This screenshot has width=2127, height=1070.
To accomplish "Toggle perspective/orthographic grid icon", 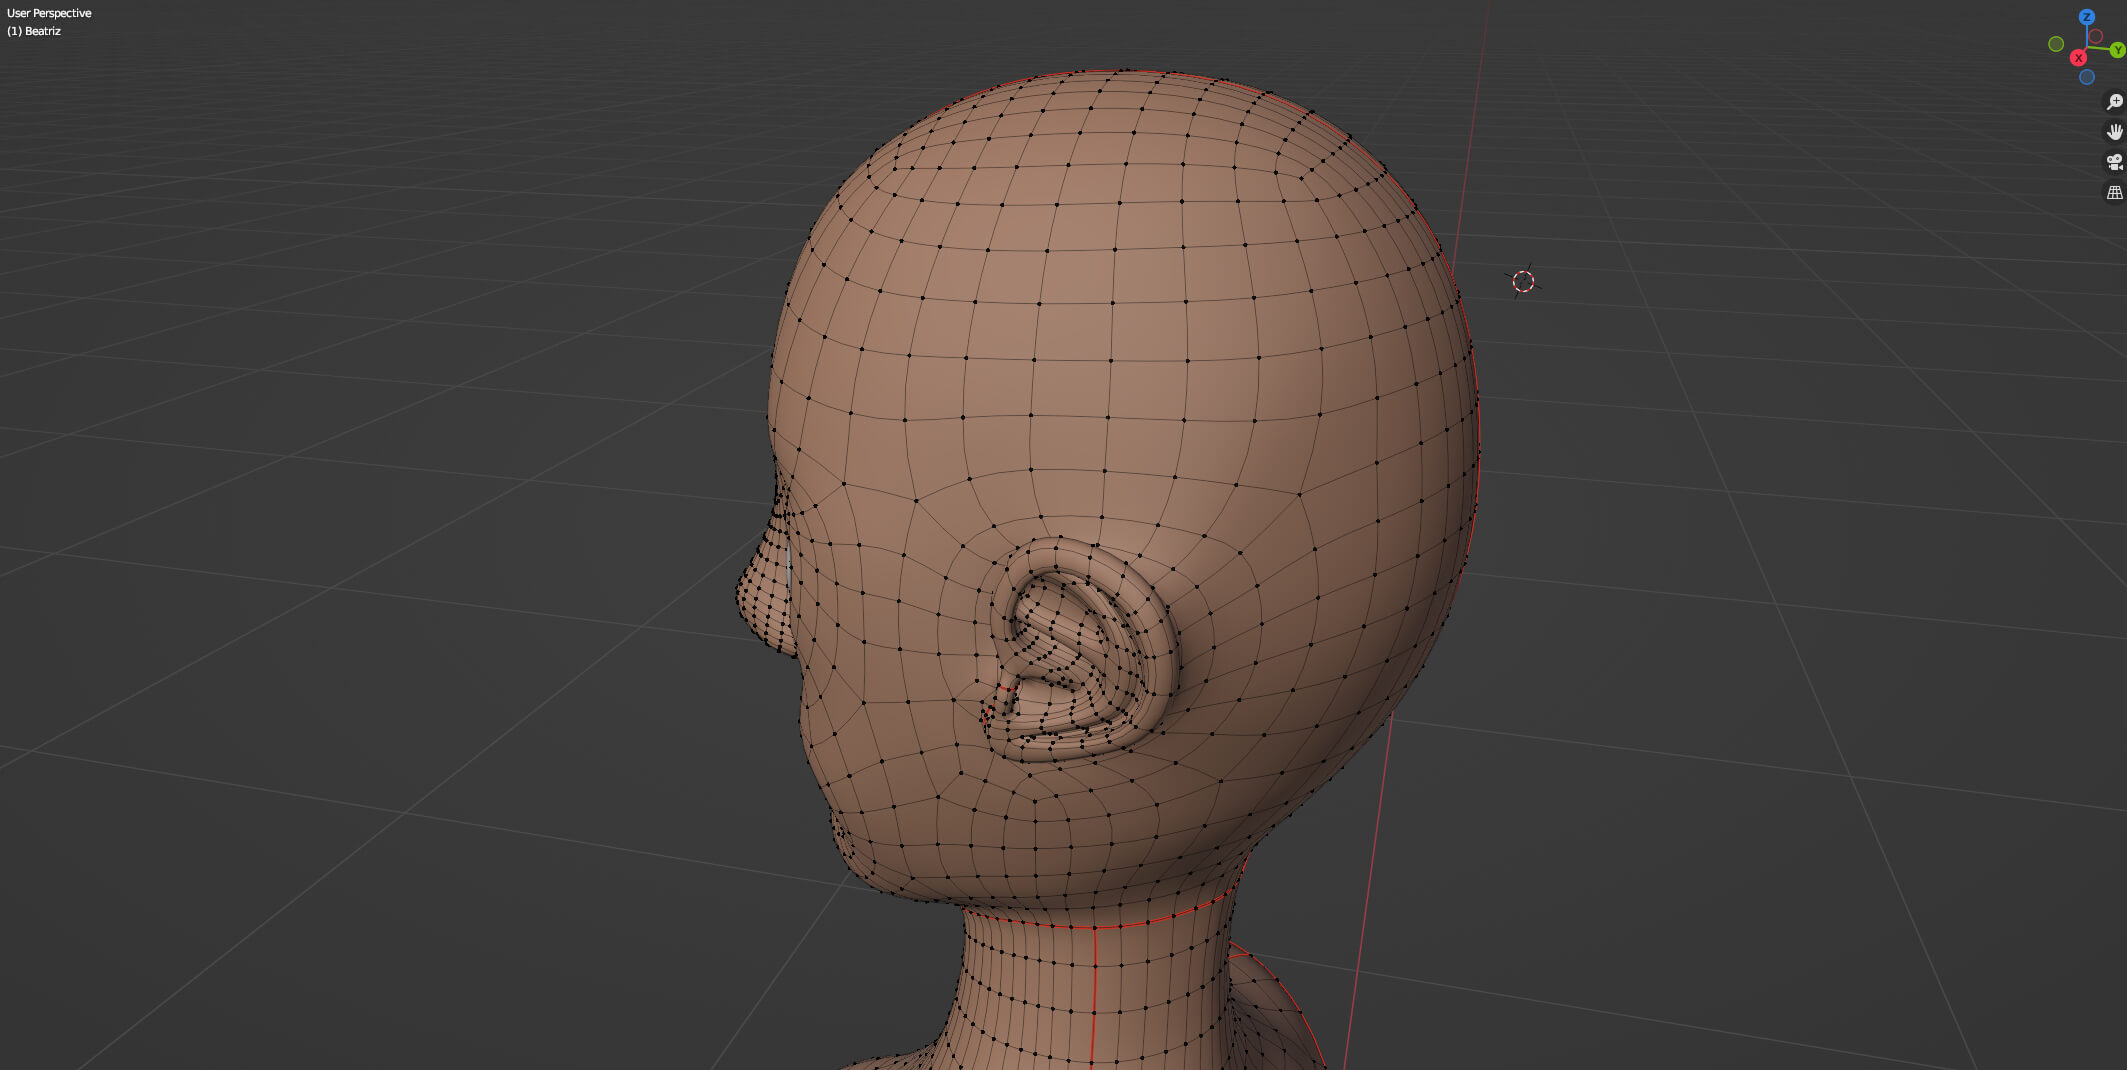I will pos(2114,192).
